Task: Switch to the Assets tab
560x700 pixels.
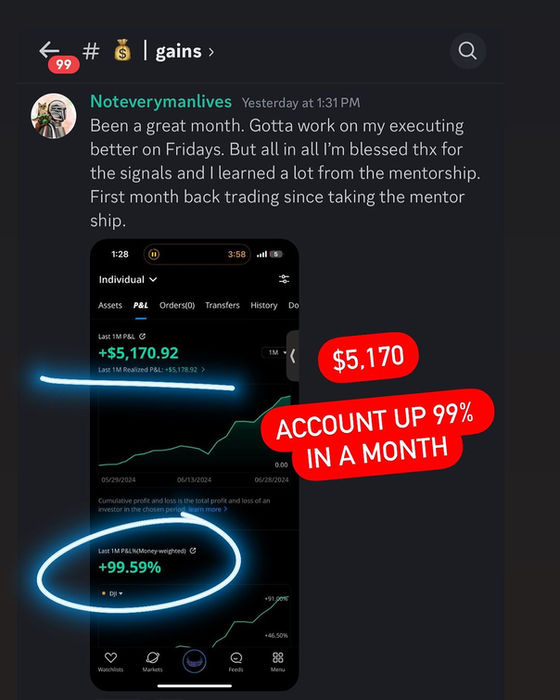Action: coord(110,305)
